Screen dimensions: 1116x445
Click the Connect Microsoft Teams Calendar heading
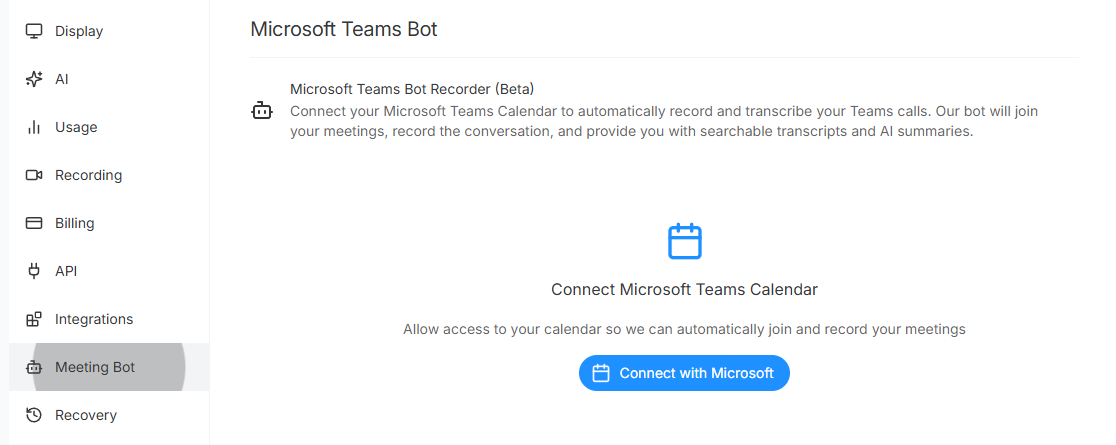[x=684, y=289]
